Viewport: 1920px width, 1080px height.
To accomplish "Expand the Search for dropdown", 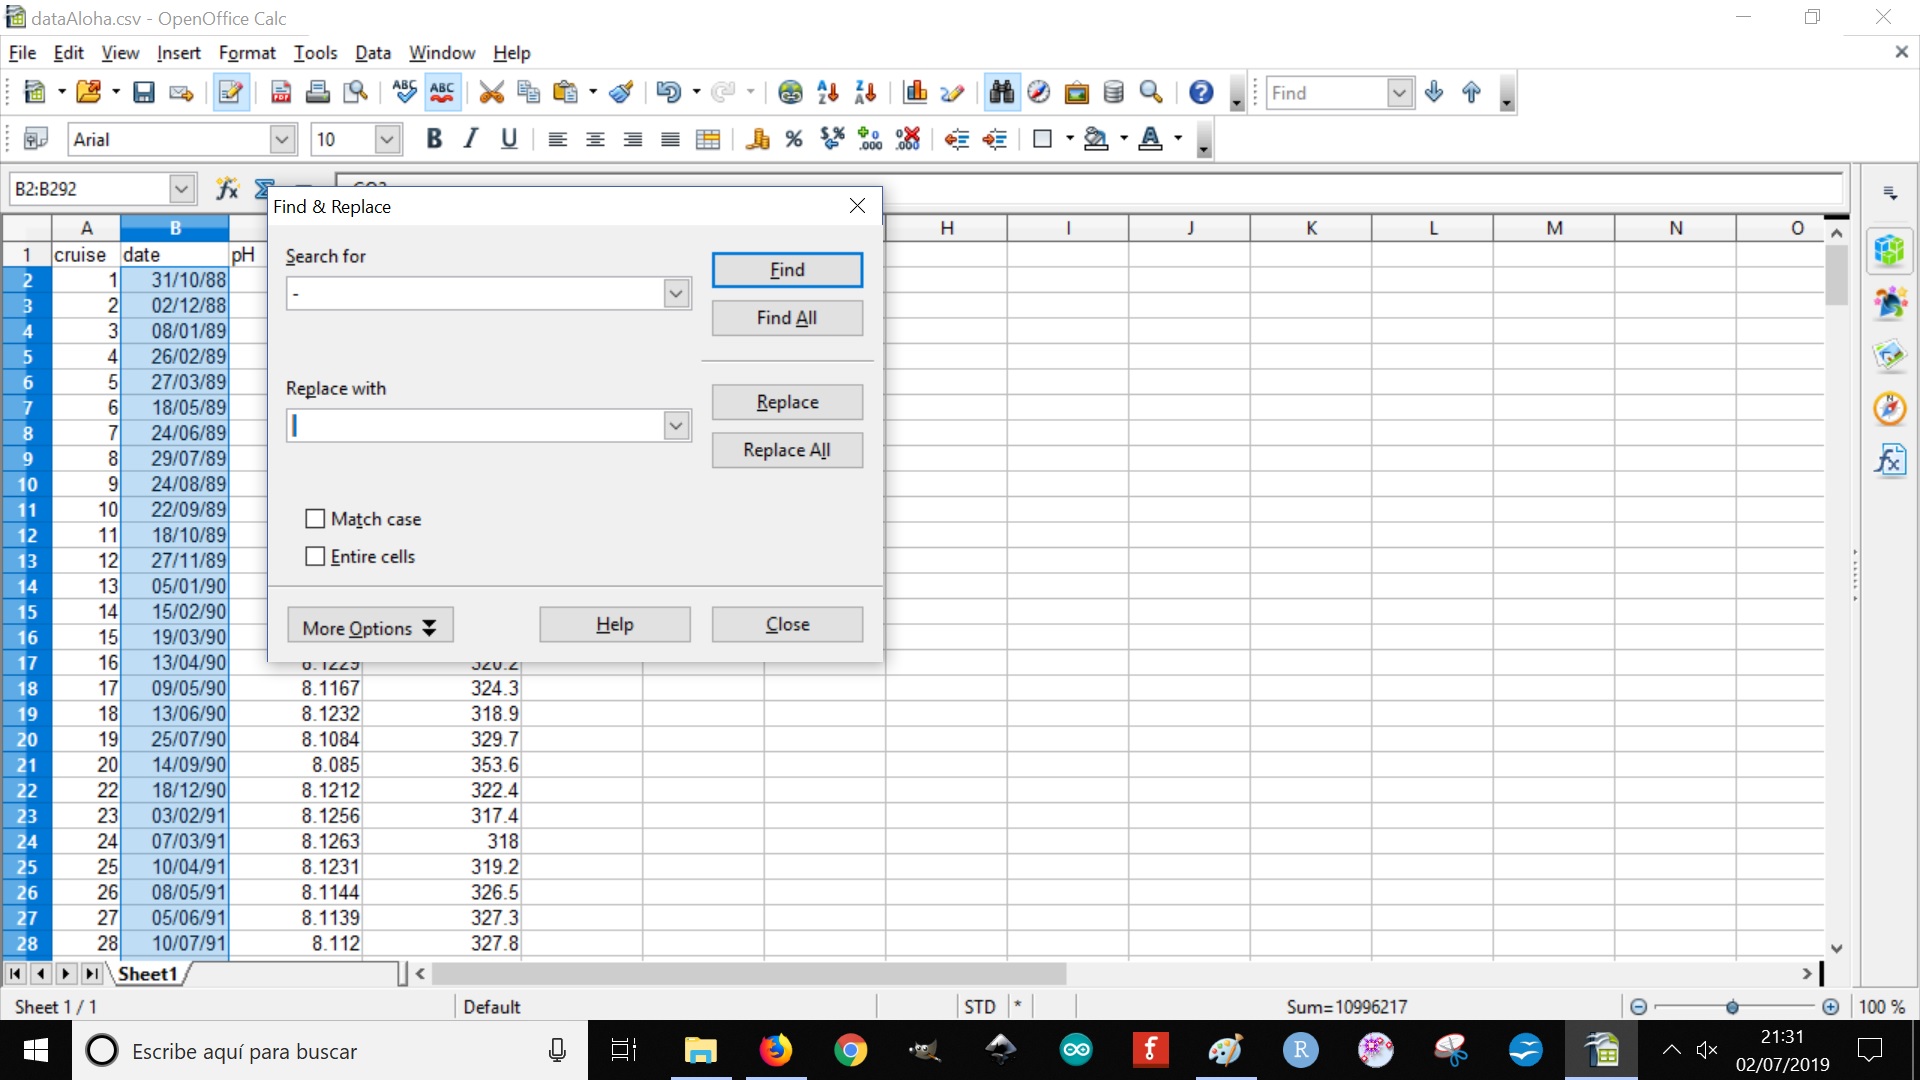I will [x=676, y=294].
